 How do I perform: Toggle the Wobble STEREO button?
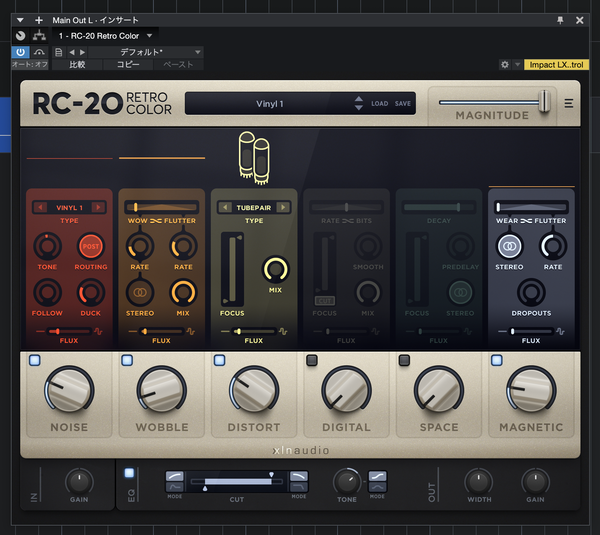pyautogui.click(x=140, y=293)
